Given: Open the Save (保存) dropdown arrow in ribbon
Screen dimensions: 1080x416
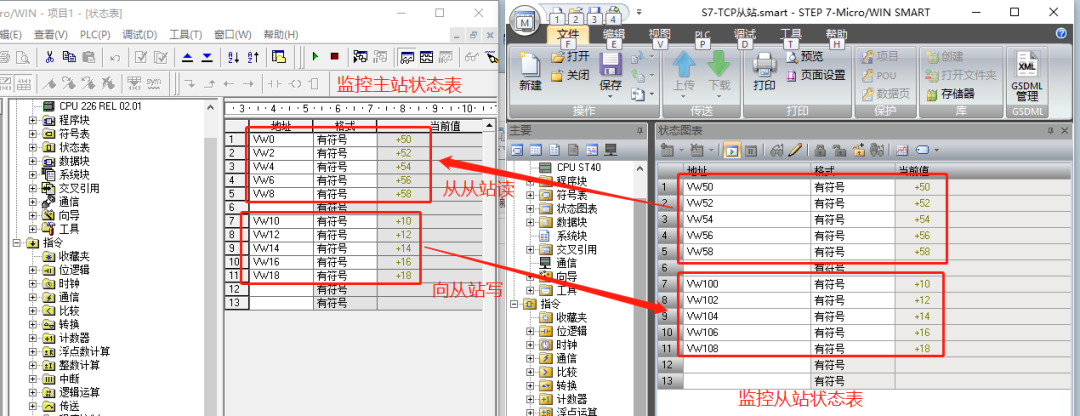Looking at the screenshot, I should (x=610, y=96).
